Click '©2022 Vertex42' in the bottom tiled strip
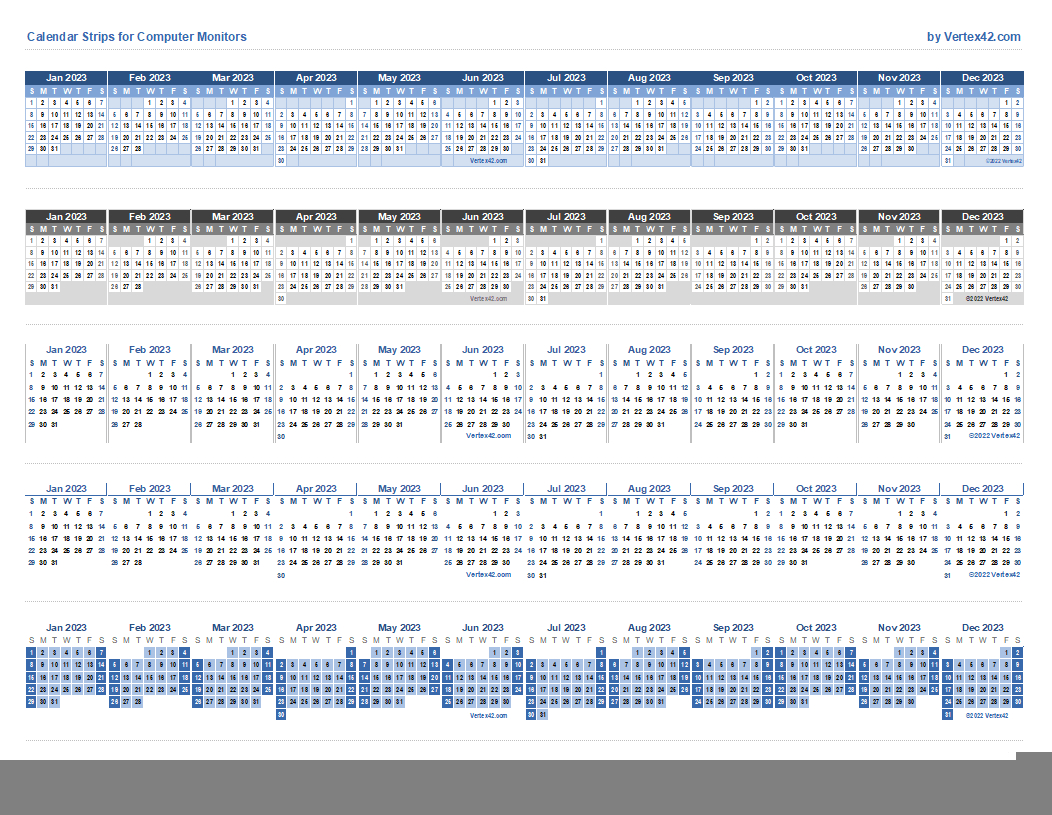Image resolution: width=1052 pixels, height=815 pixels. [x=987, y=716]
